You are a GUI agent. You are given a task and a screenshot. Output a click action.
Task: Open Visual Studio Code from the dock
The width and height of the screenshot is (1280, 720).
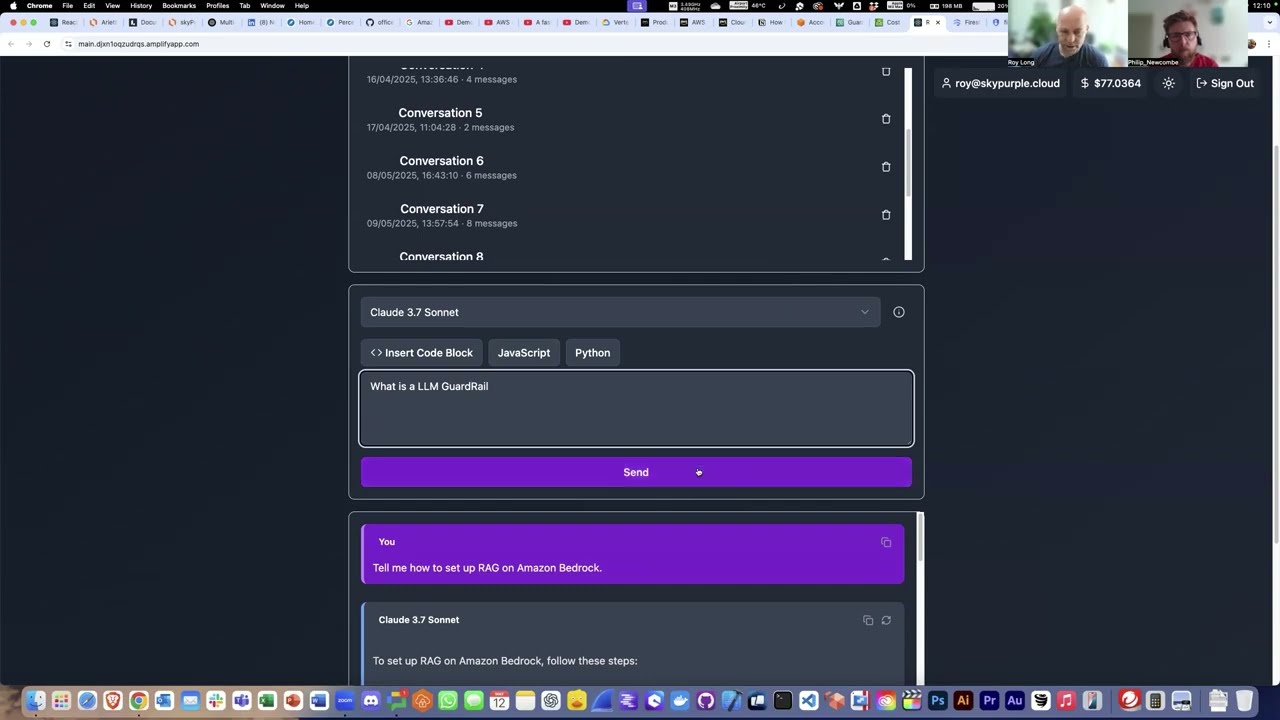click(x=809, y=701)
